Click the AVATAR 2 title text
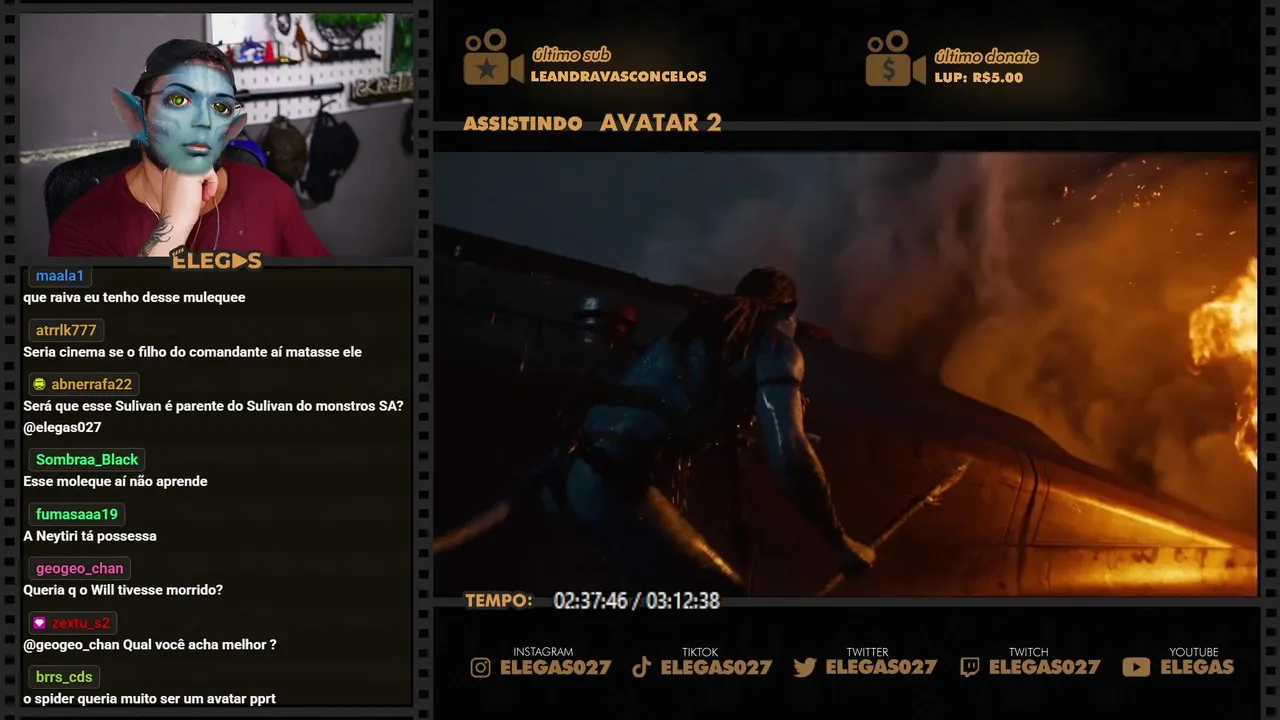This screenshot has height=720, width=1280. (x=660, y=123)
